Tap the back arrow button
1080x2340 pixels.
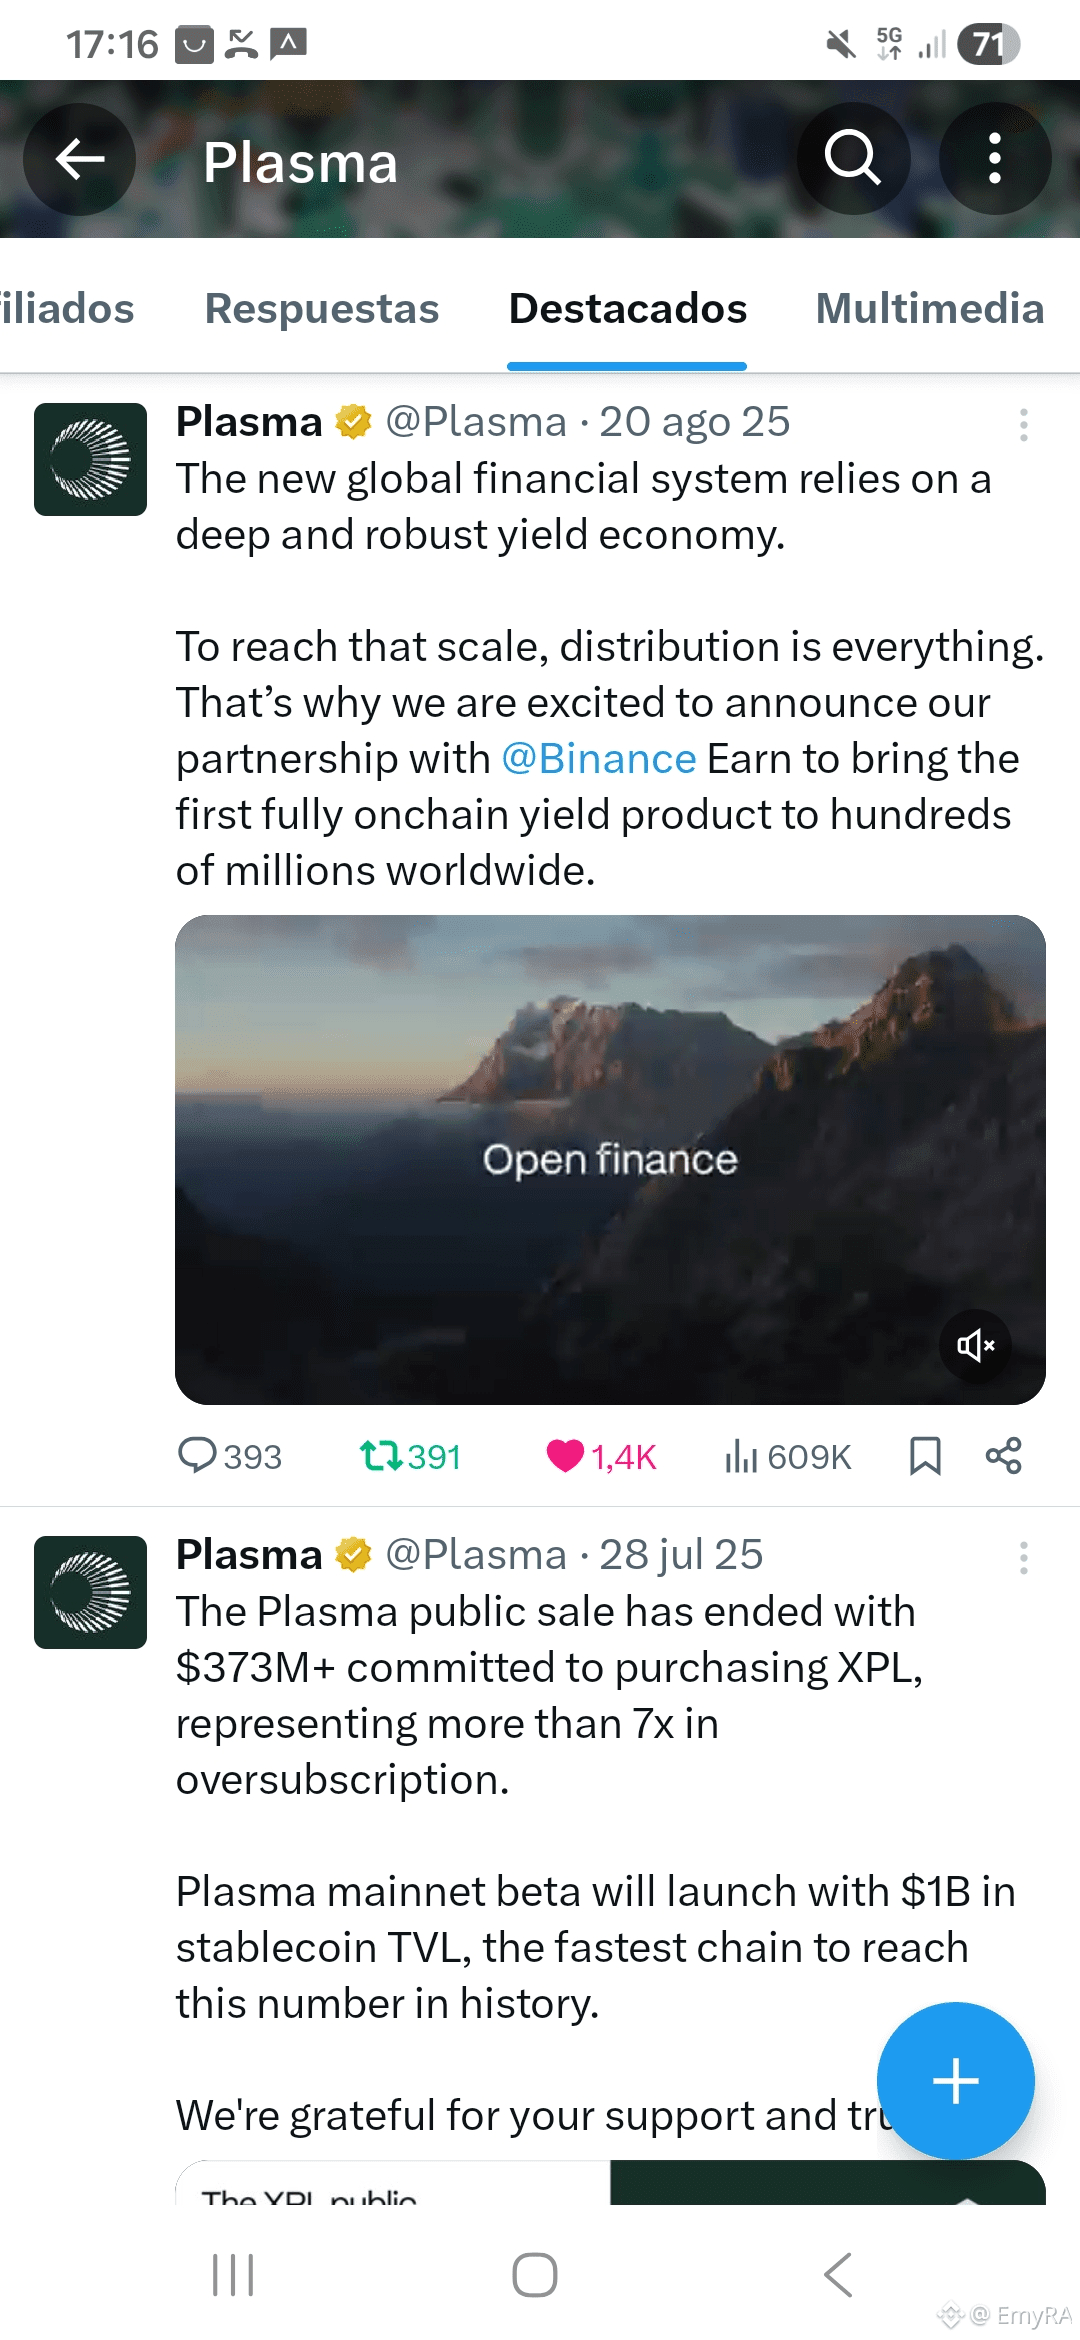tap(80, 159)
